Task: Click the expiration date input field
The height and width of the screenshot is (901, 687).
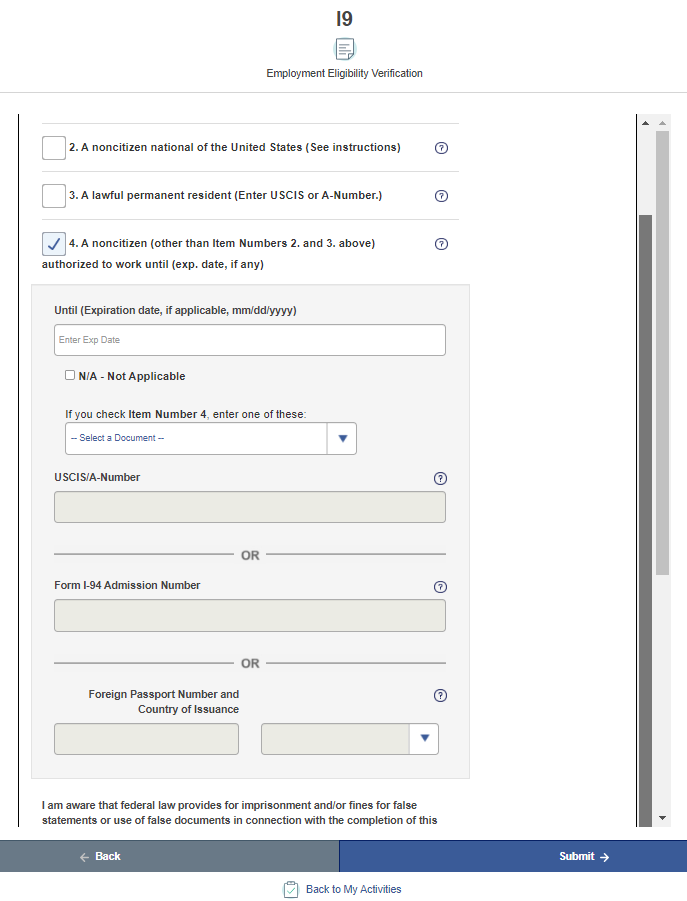Action: click(x=250, y=340)
